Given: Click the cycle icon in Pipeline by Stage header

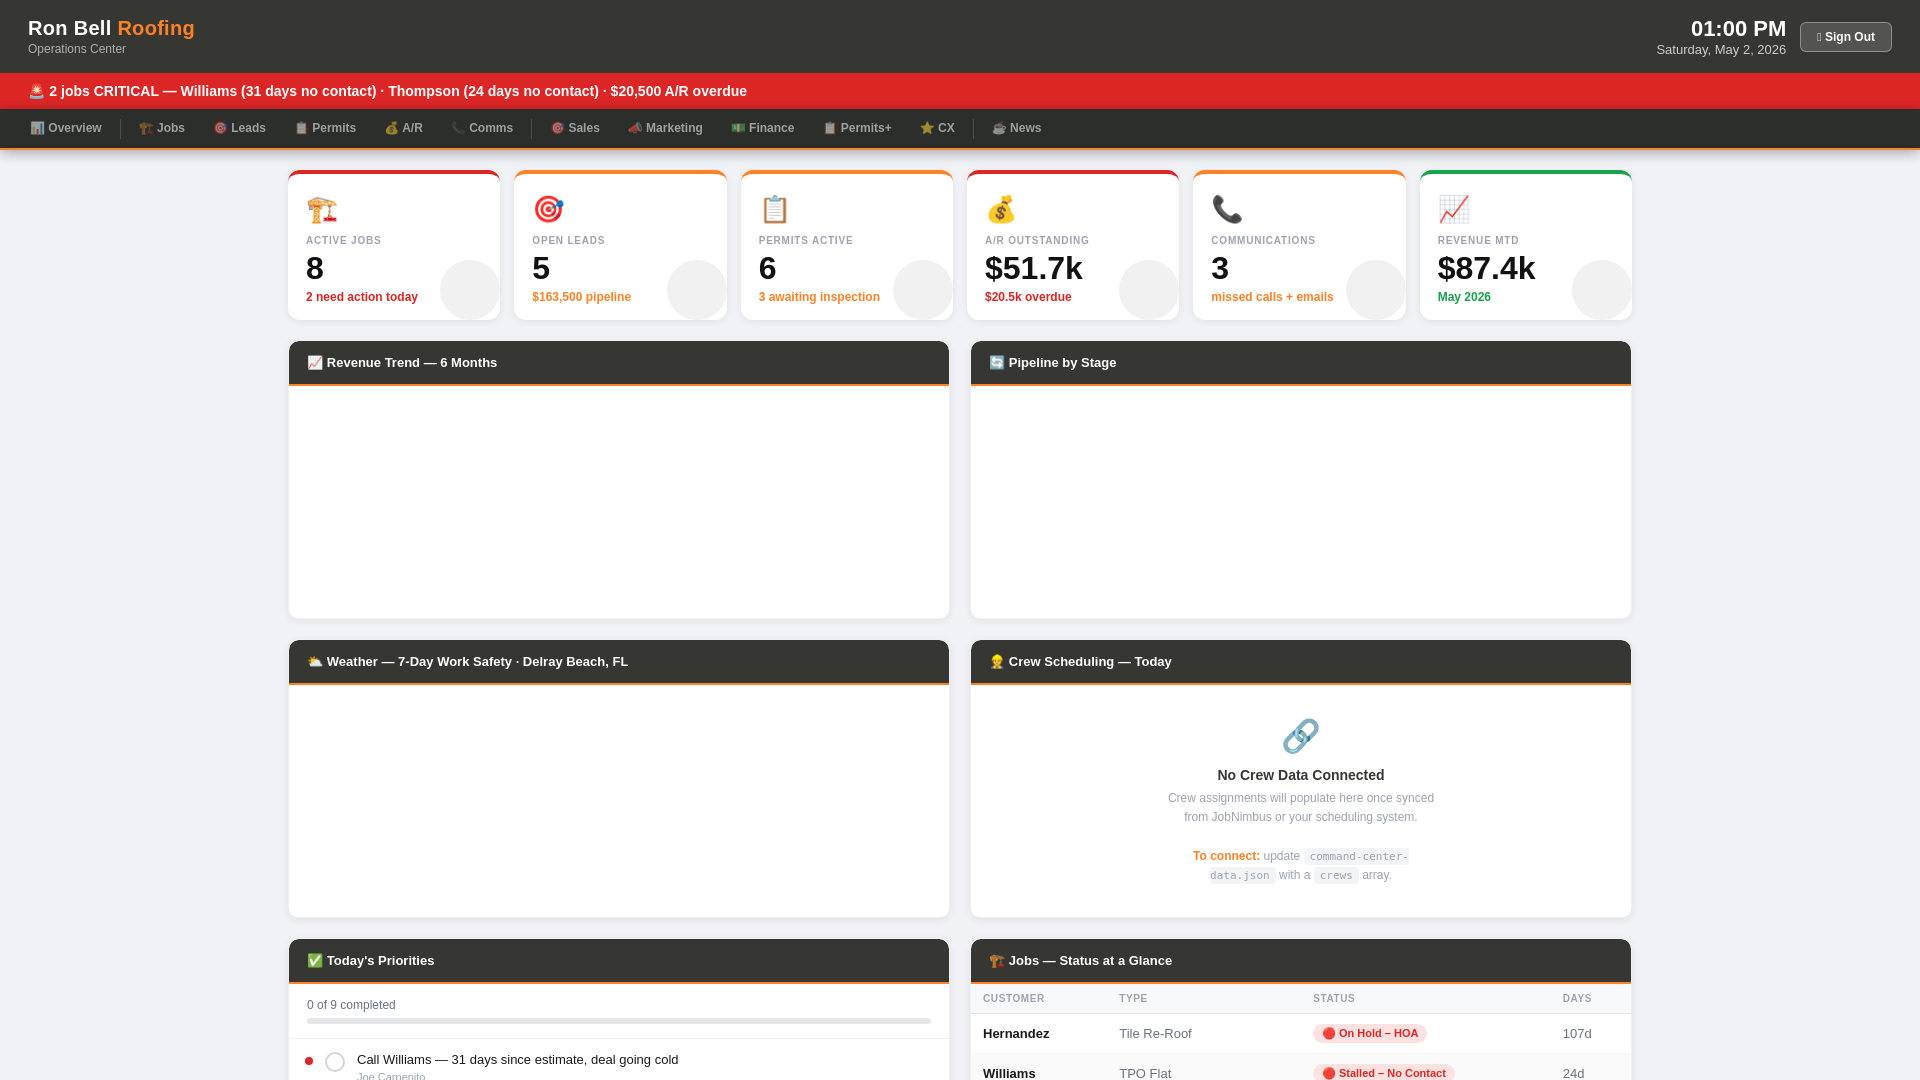Looking at the screenshot, I should (x=997, y=363).
